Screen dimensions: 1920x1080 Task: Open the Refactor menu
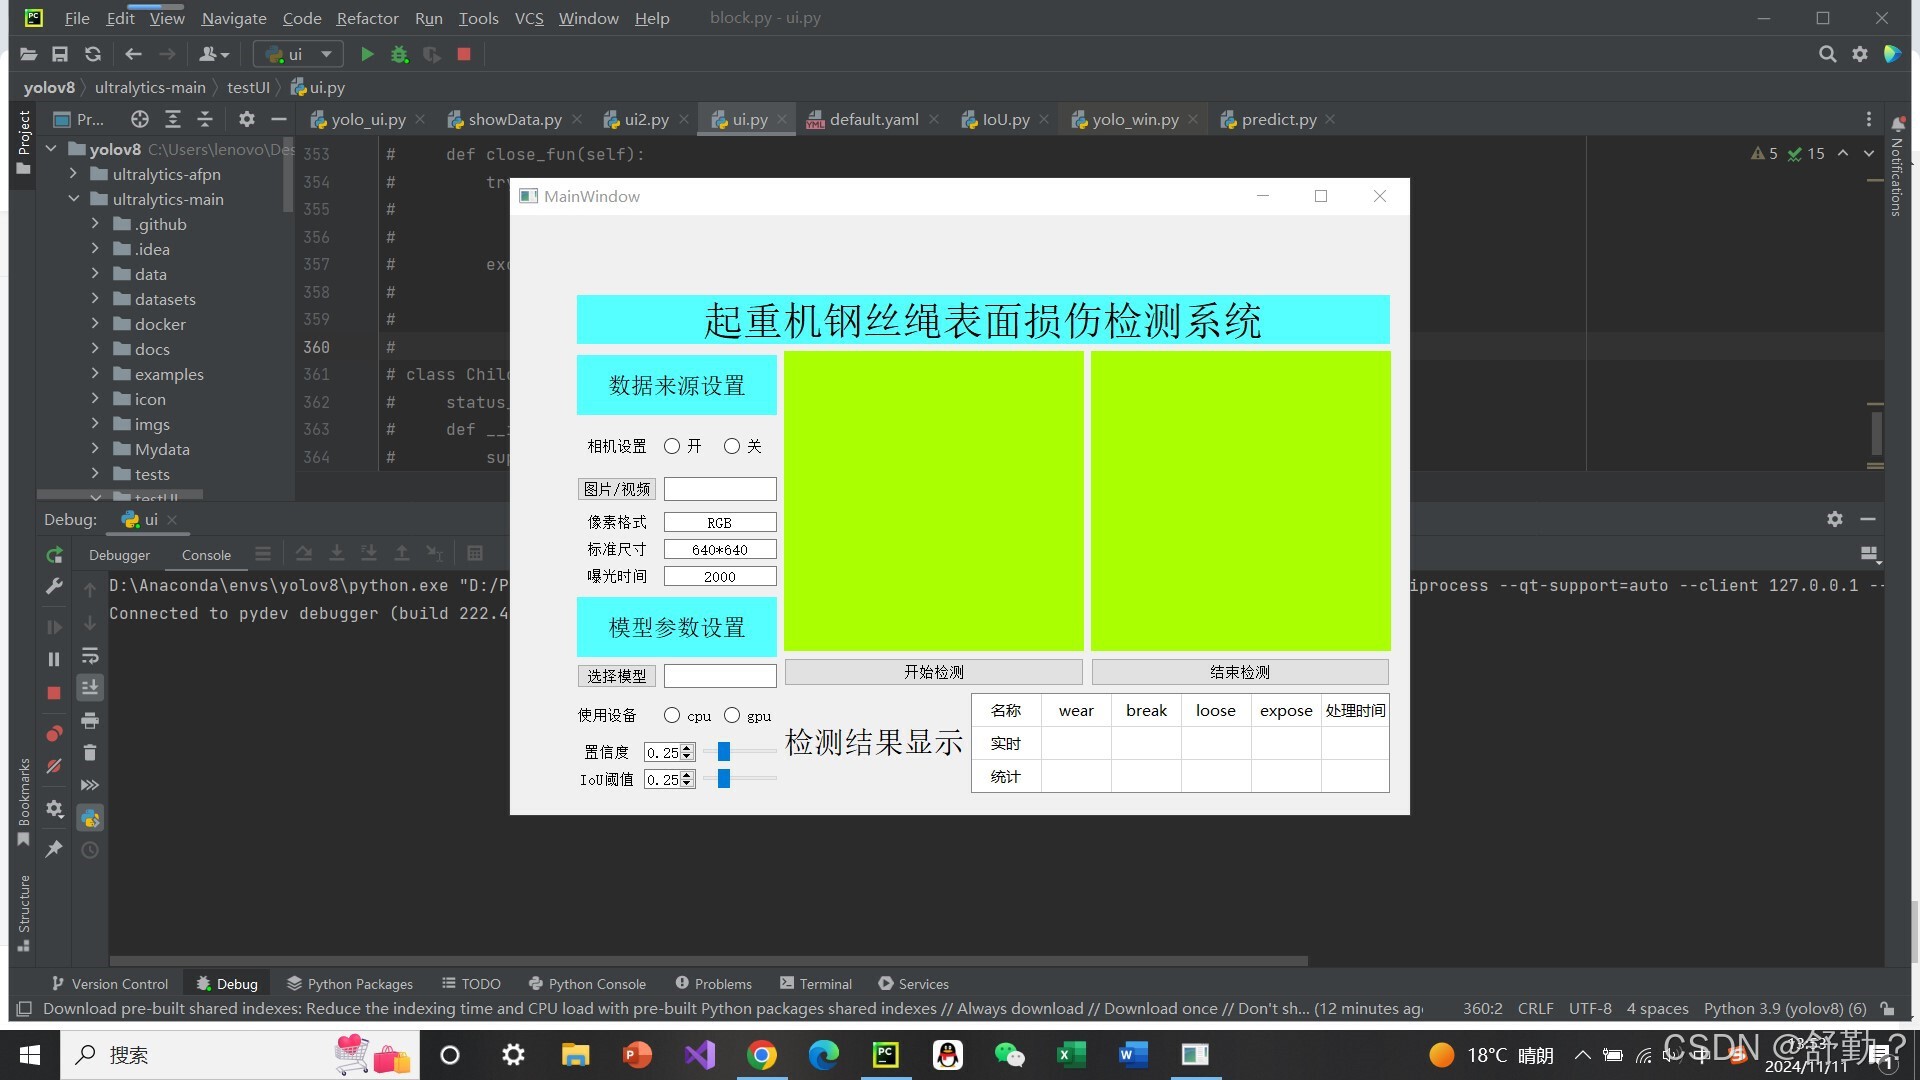[x=367, y=18]
